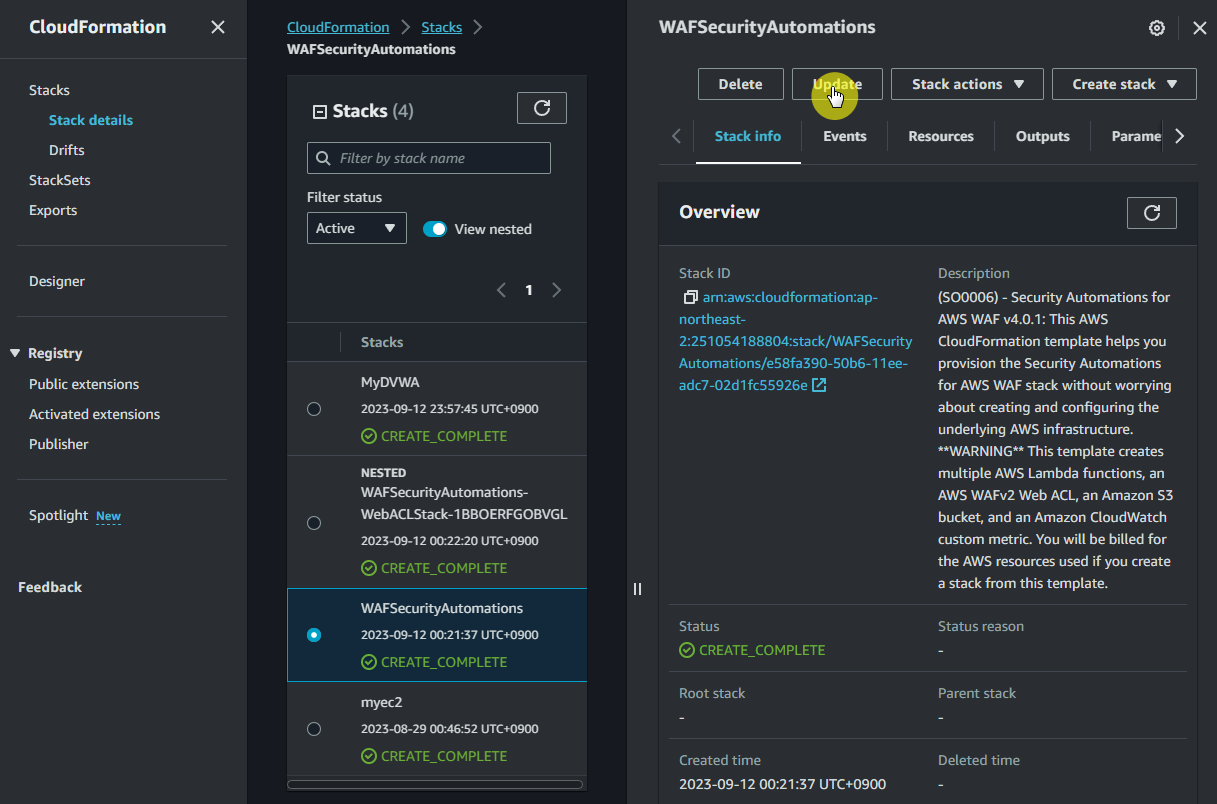Select the myec2 stack radio button

[x=314, y=729]
